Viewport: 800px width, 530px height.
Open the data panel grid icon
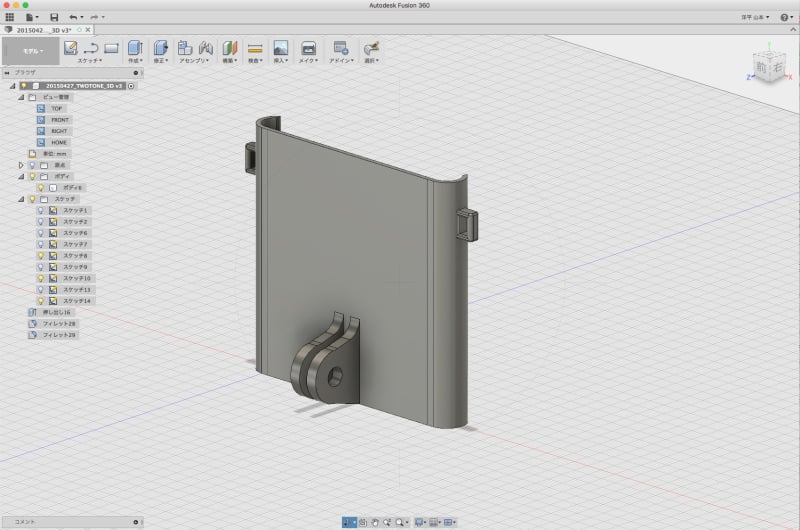10,17
